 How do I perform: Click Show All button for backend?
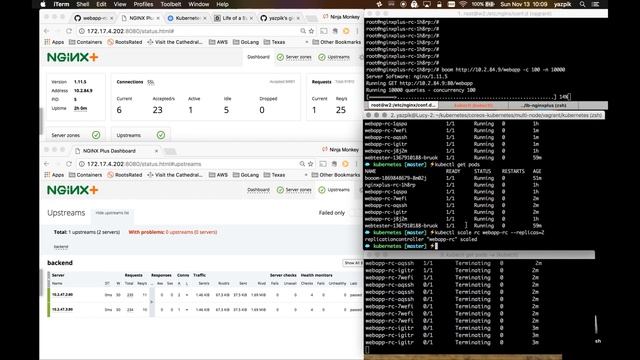pyautogui.click(x=353, y=263)
